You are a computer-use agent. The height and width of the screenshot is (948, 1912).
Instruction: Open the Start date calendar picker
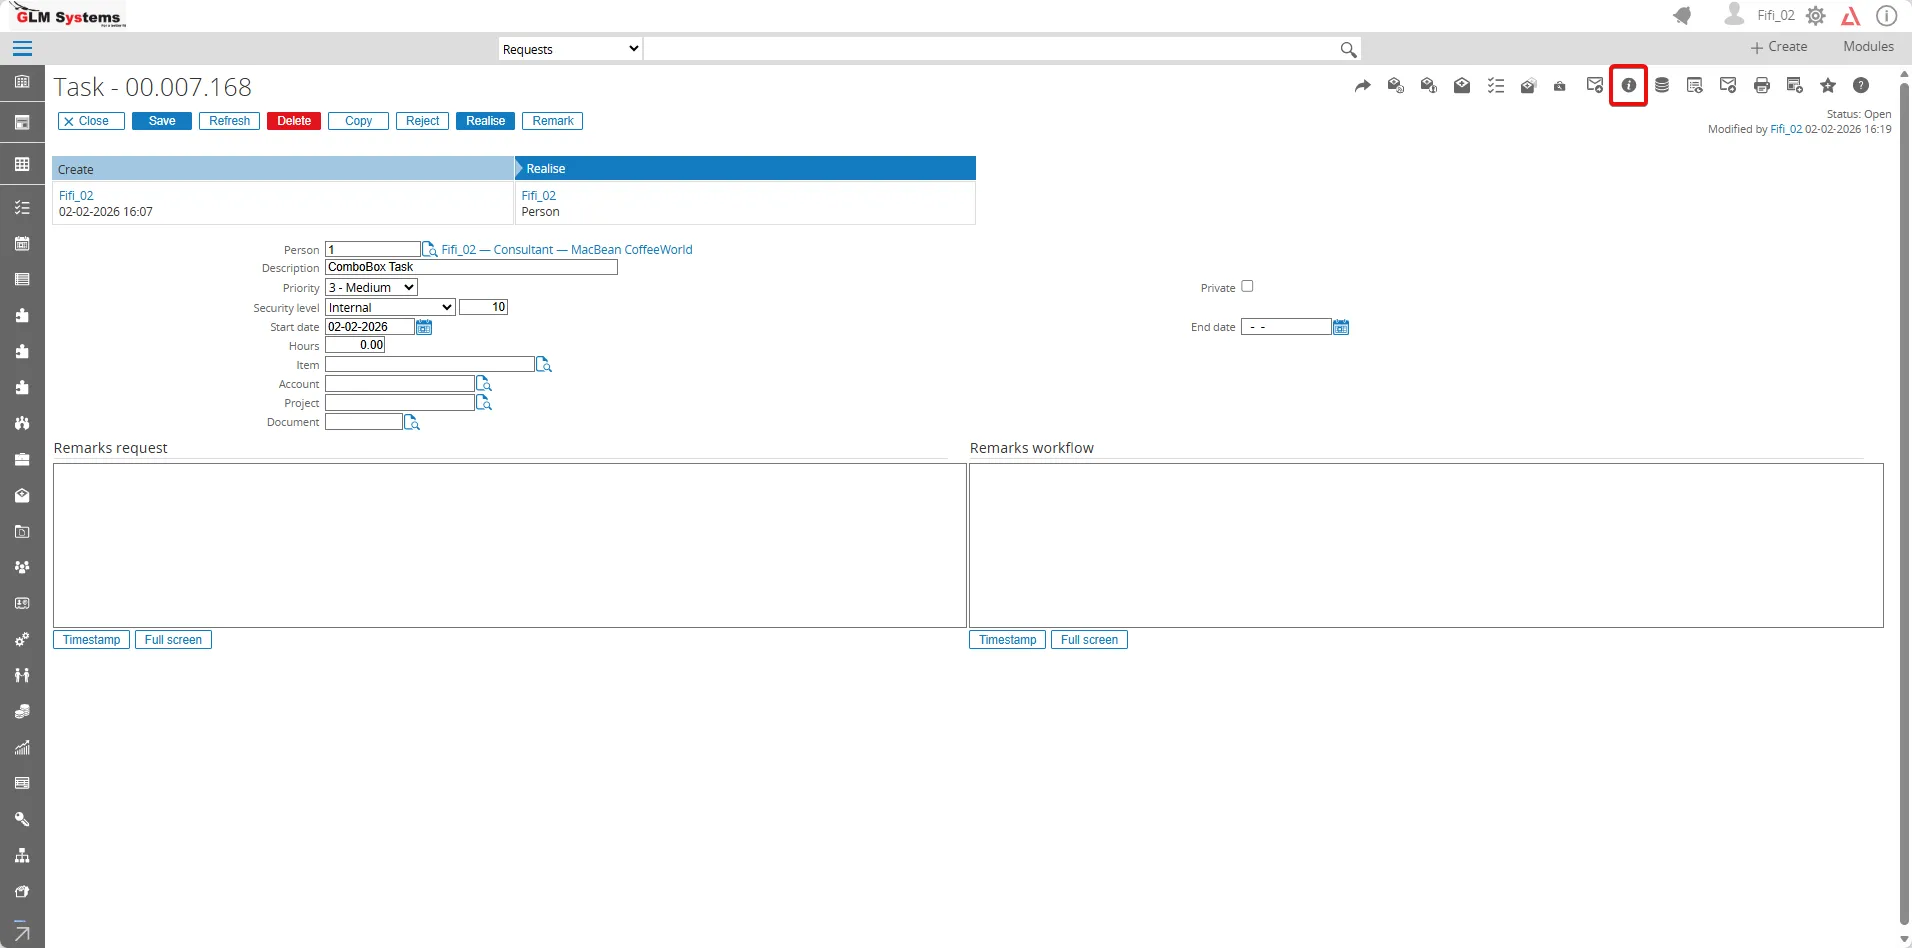pyautogui.click(x=424, y=327)
